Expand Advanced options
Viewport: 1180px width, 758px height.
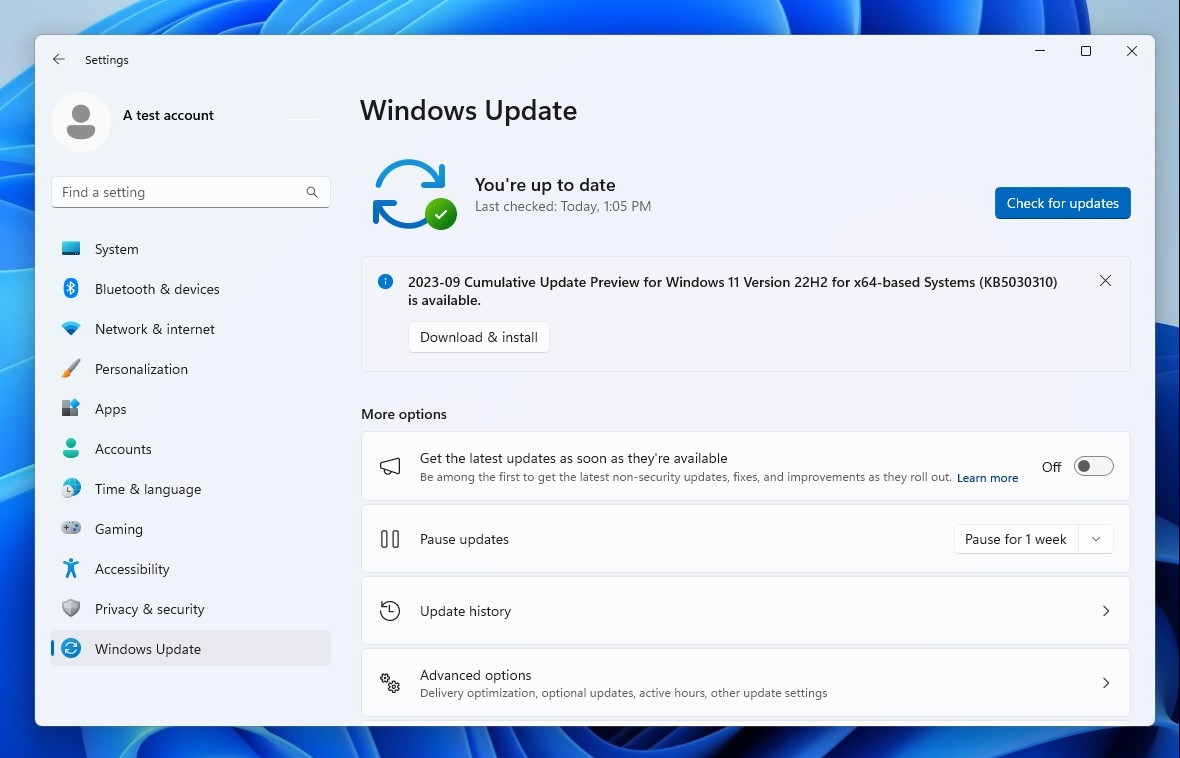(x=1106, y=683)
